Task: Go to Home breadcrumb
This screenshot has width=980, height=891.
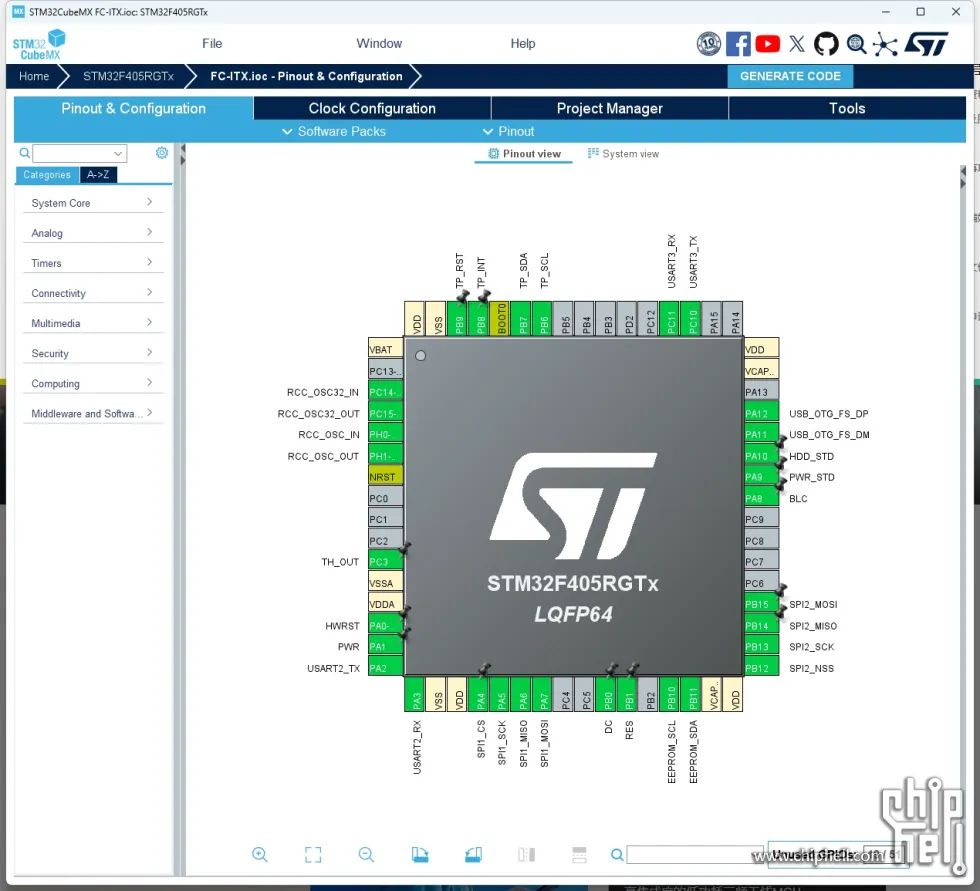Action: (x=34, y=76)
